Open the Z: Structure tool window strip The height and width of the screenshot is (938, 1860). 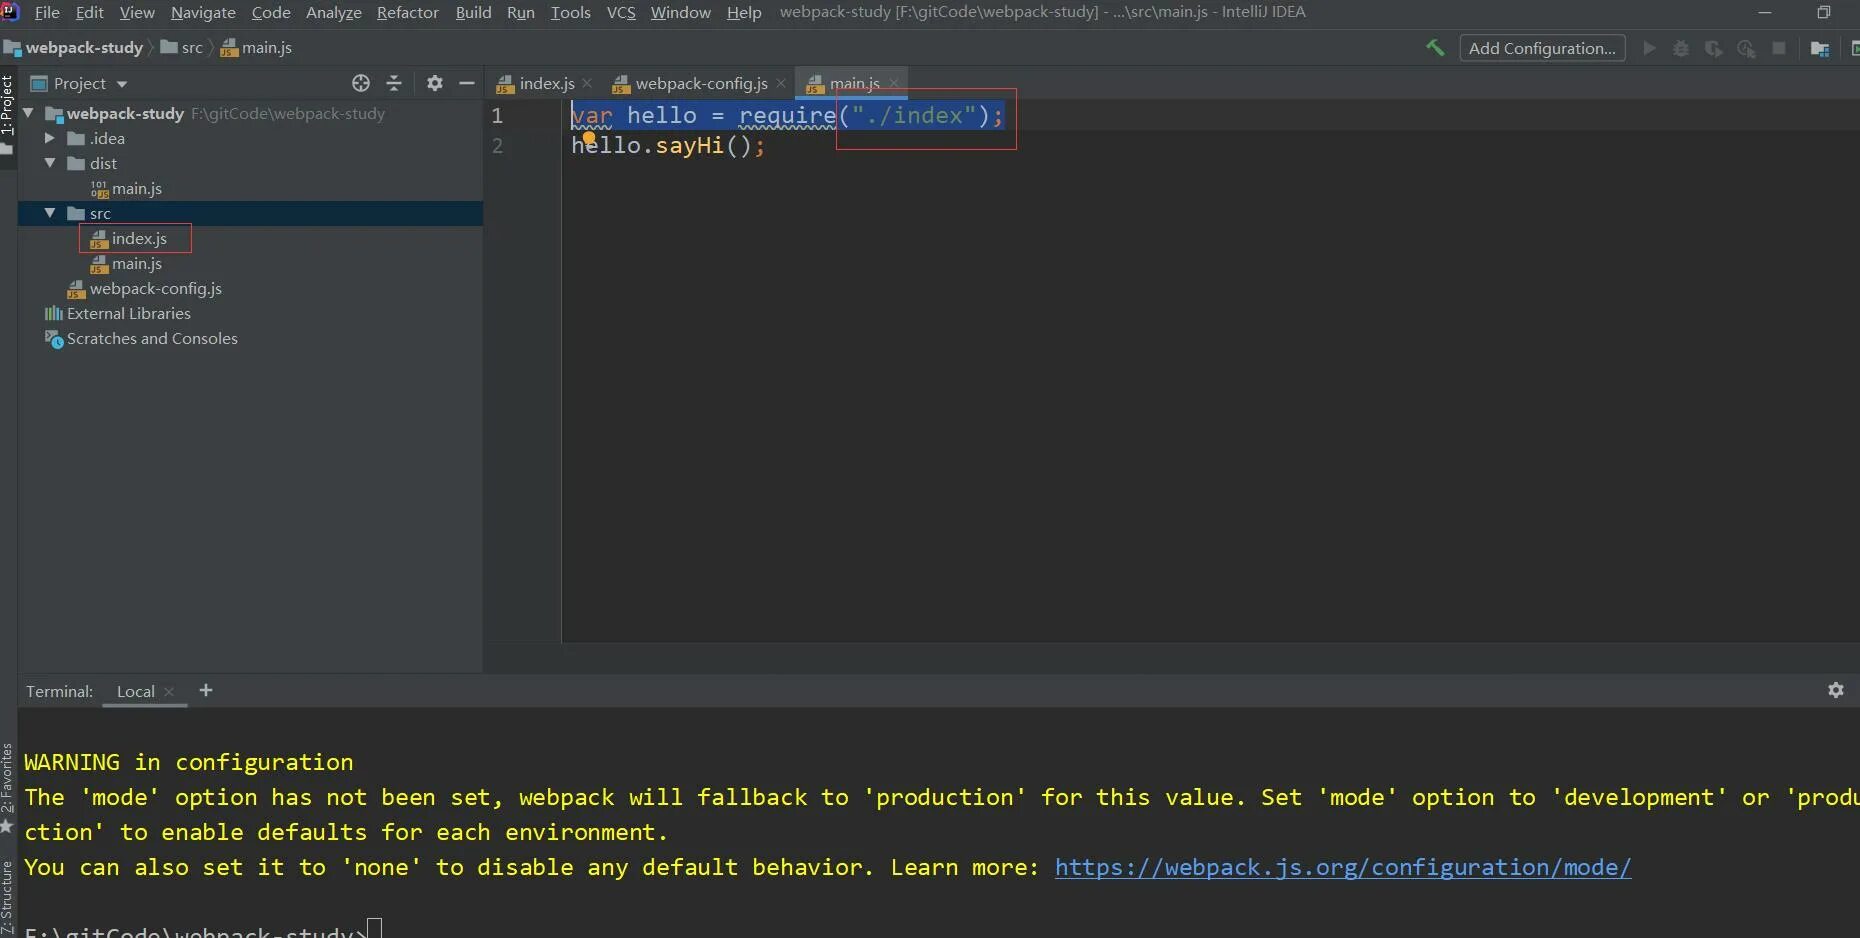coord(7,898)
